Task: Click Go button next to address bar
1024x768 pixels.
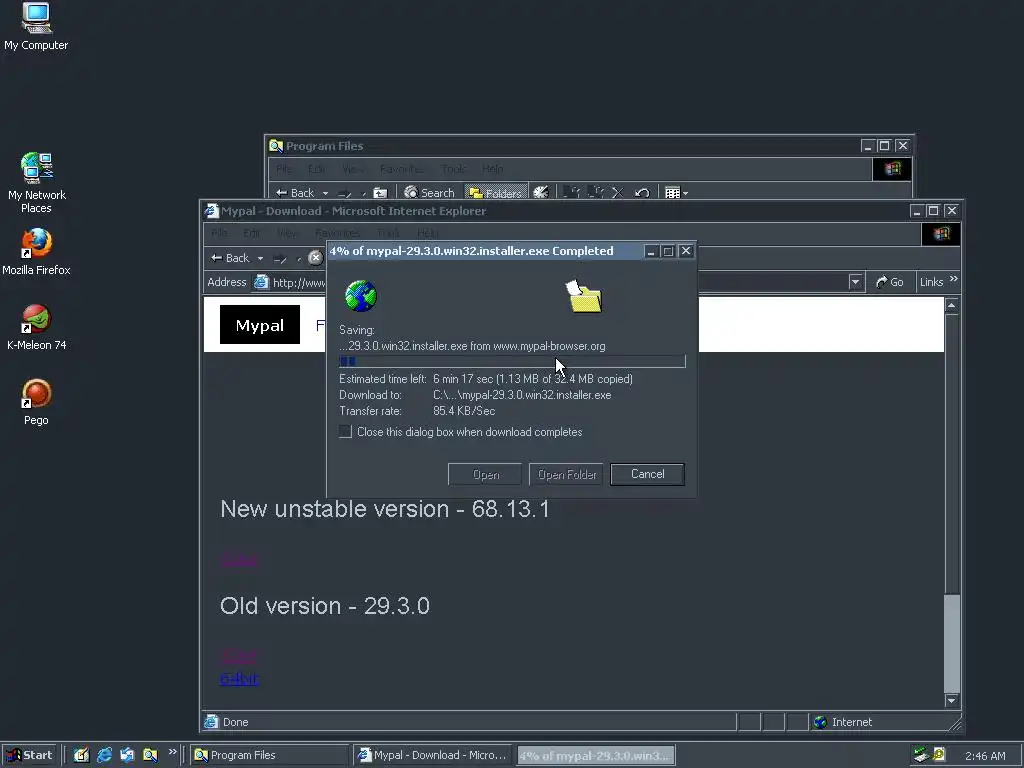Action: click(x=889, y=282)
